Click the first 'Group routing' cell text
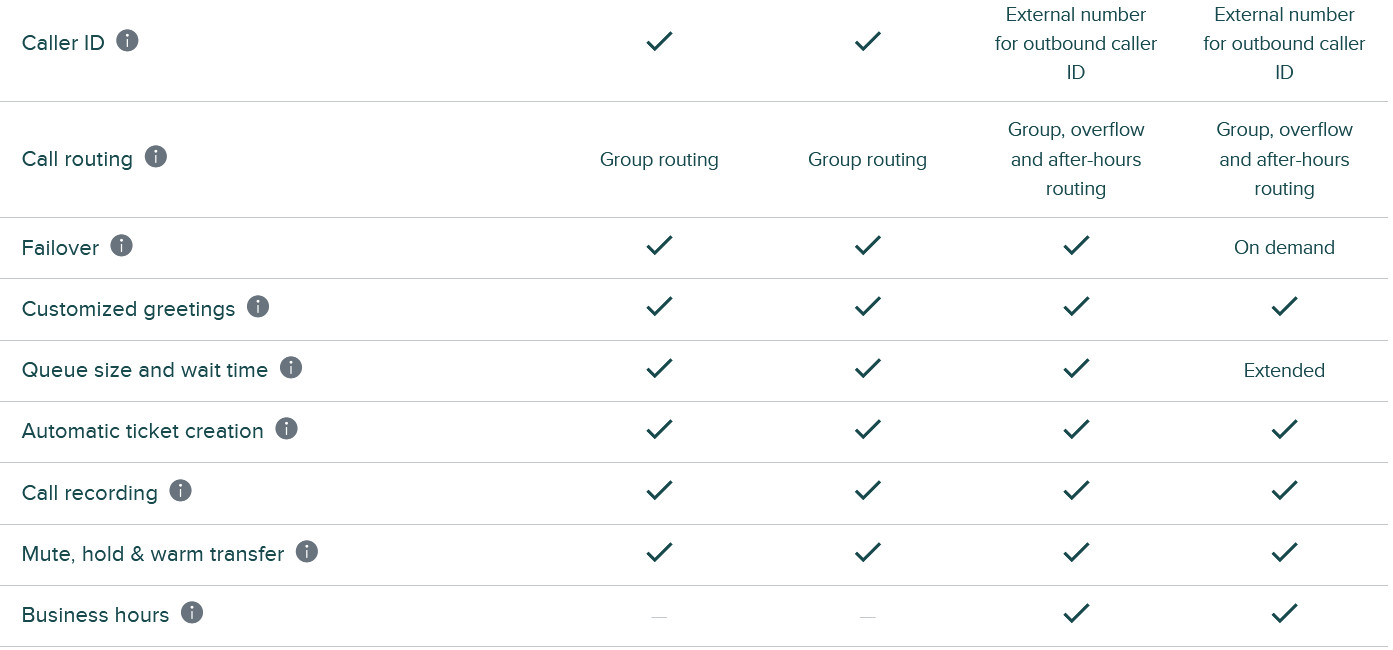 coord(659,159)
